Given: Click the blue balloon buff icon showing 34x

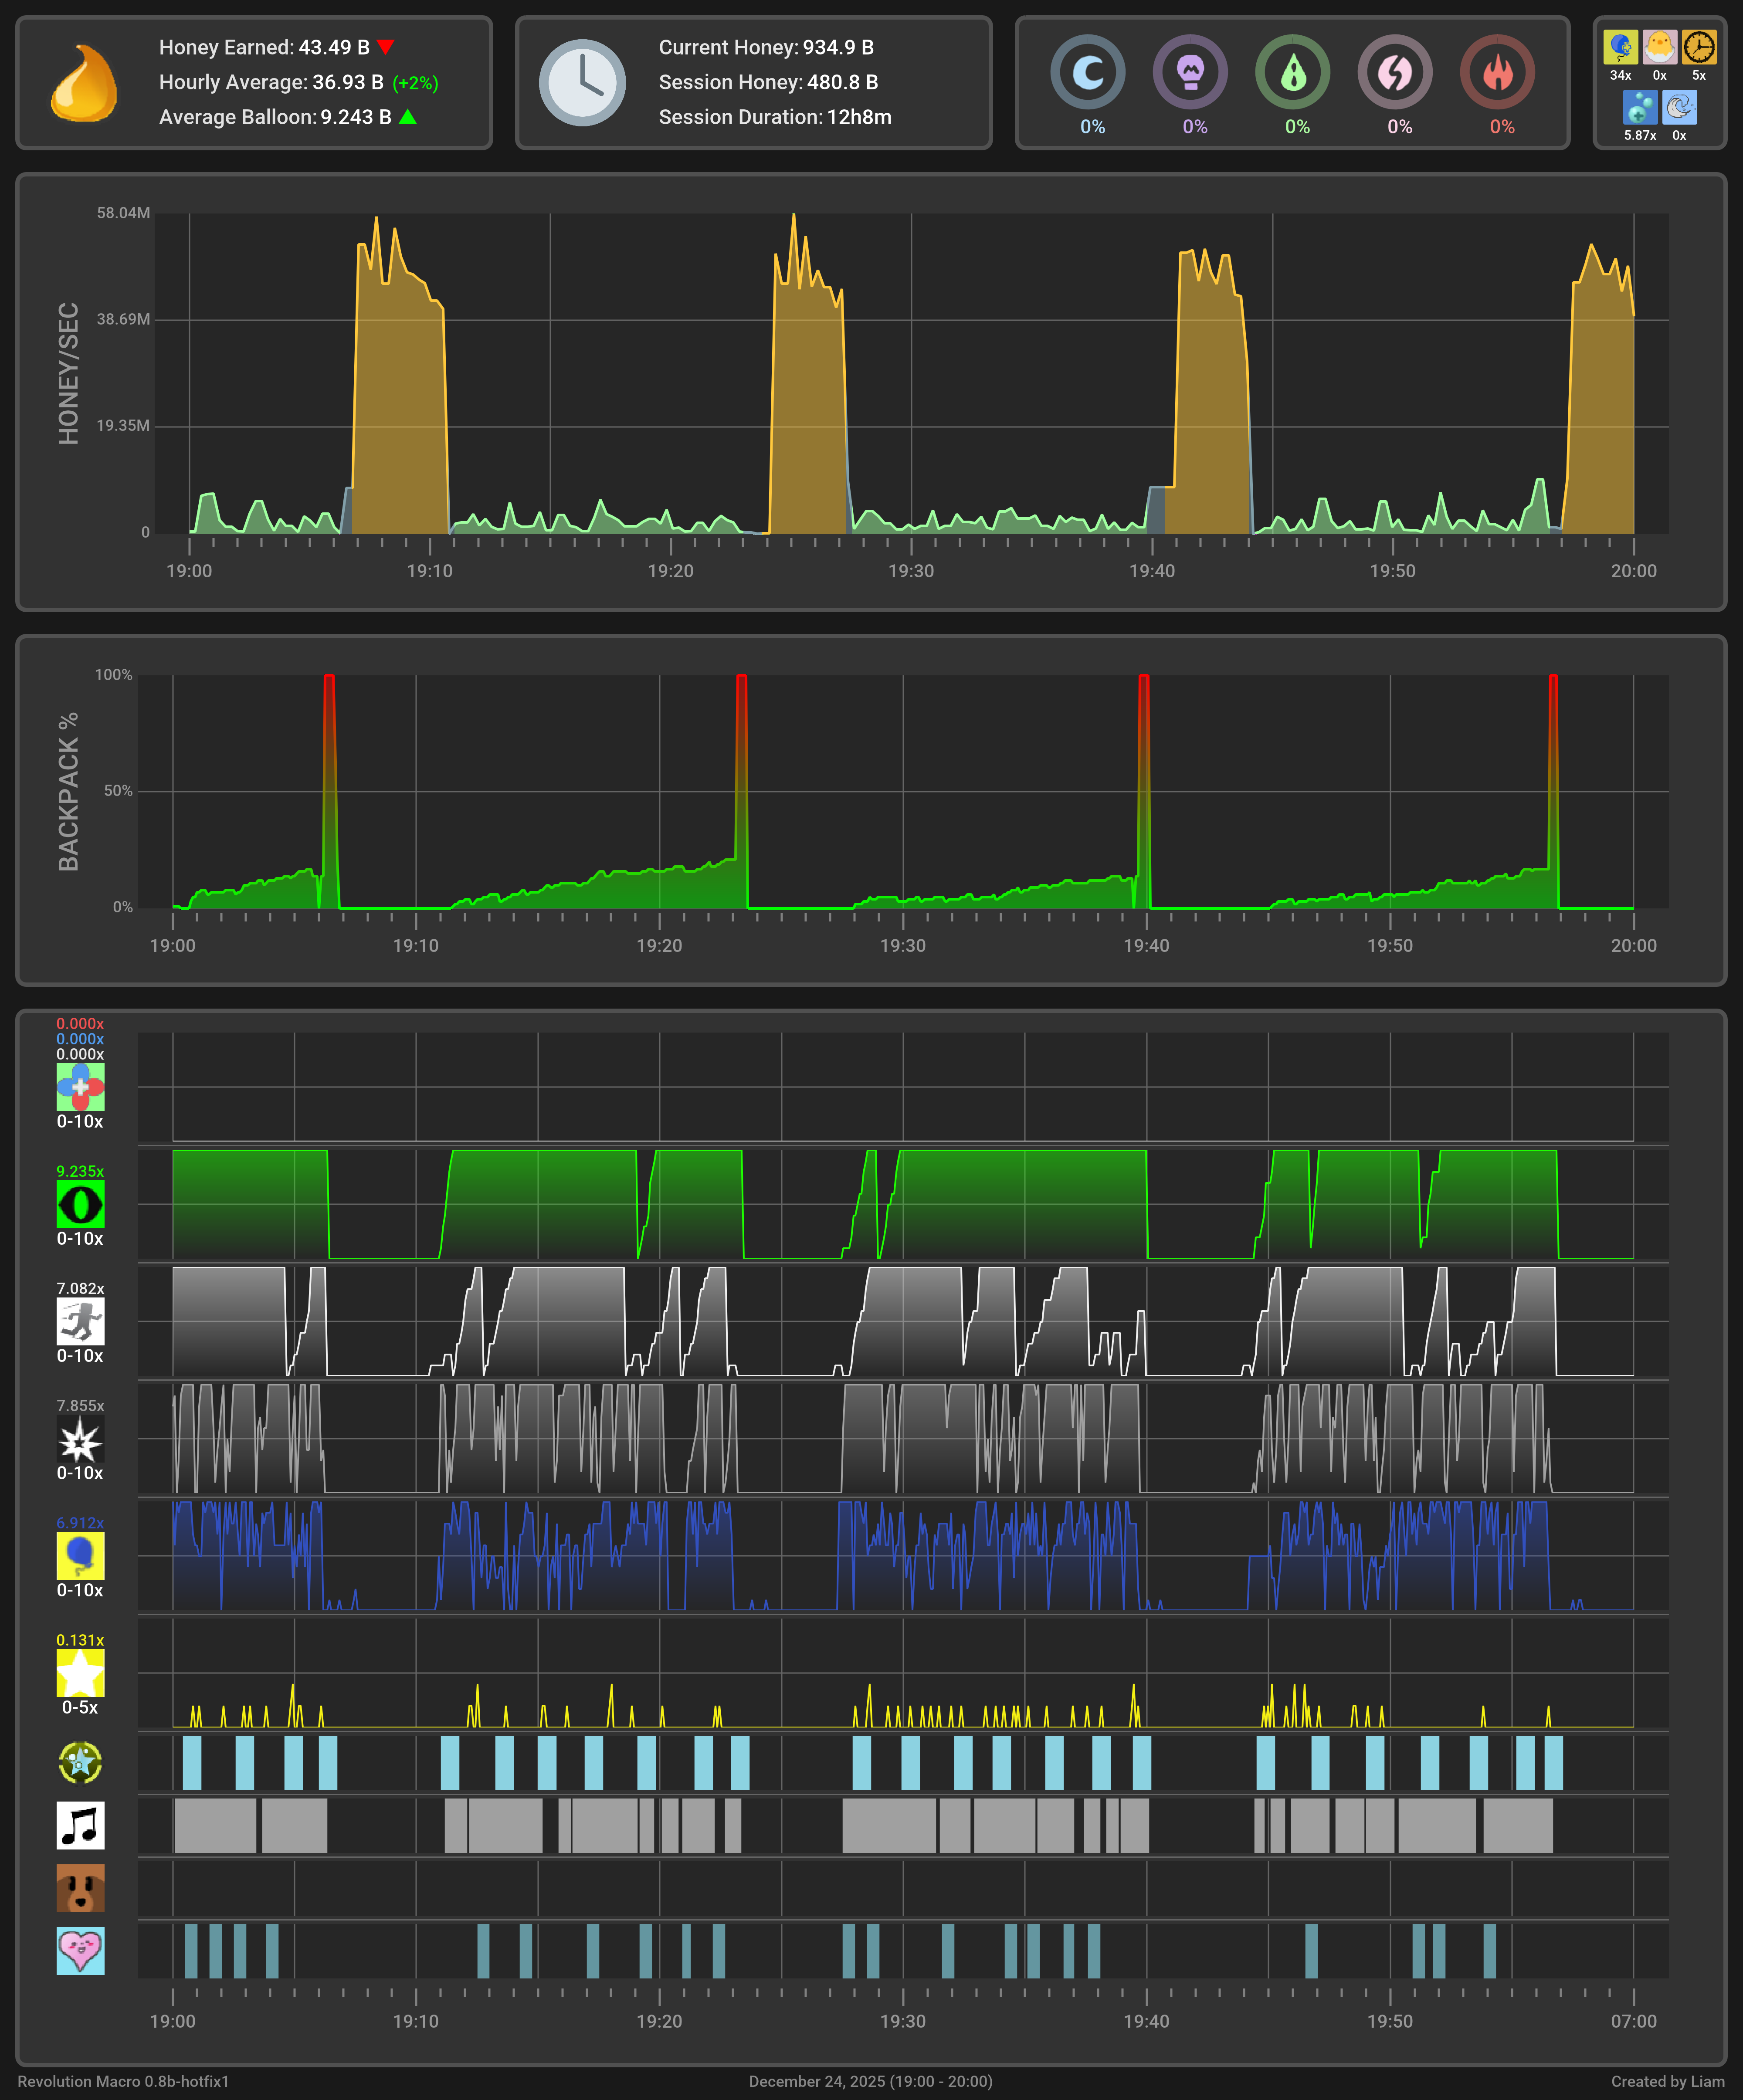Looking at the screenshot, I should 1620,47.
